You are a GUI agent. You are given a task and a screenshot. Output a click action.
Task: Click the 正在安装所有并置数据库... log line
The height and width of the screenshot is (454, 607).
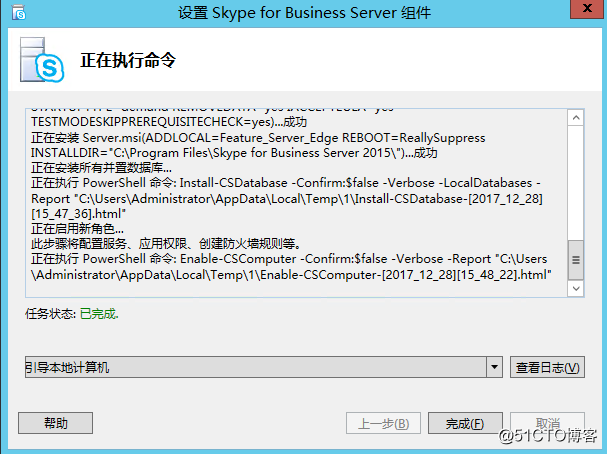[x=101, y=168]
